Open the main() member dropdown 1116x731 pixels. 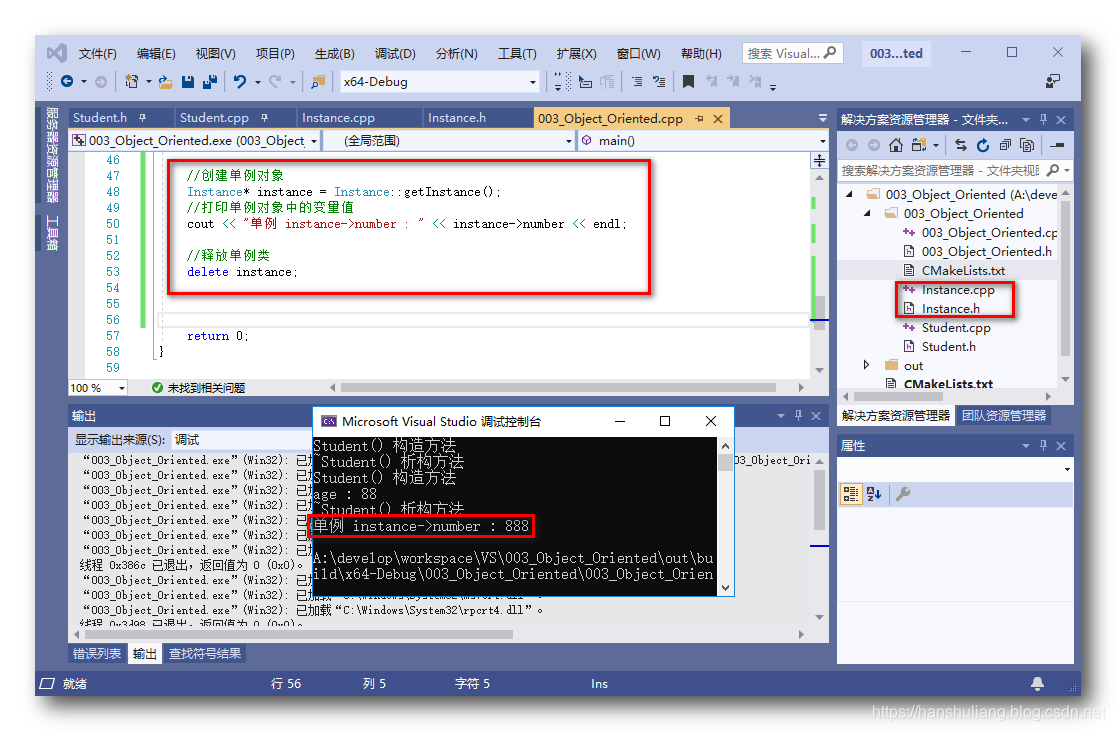(822, 141)
